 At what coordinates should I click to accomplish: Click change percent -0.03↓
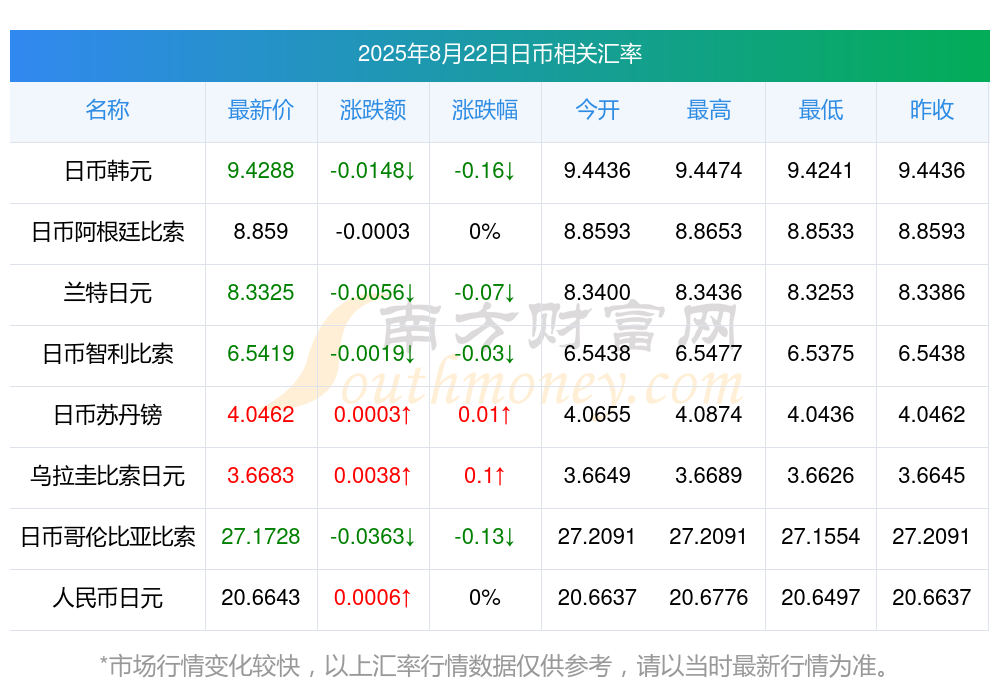485,353
